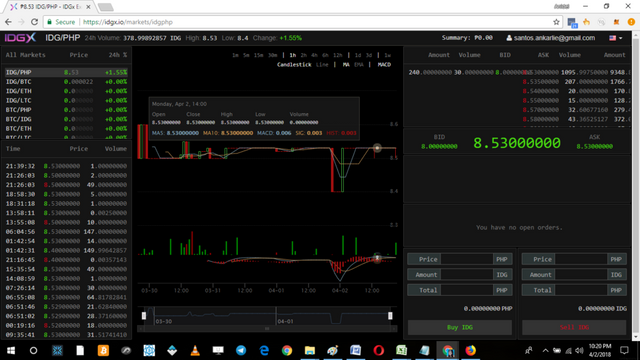Select the IDG/LTC market row
Screen dimensions: 640x360
[66, 100]
